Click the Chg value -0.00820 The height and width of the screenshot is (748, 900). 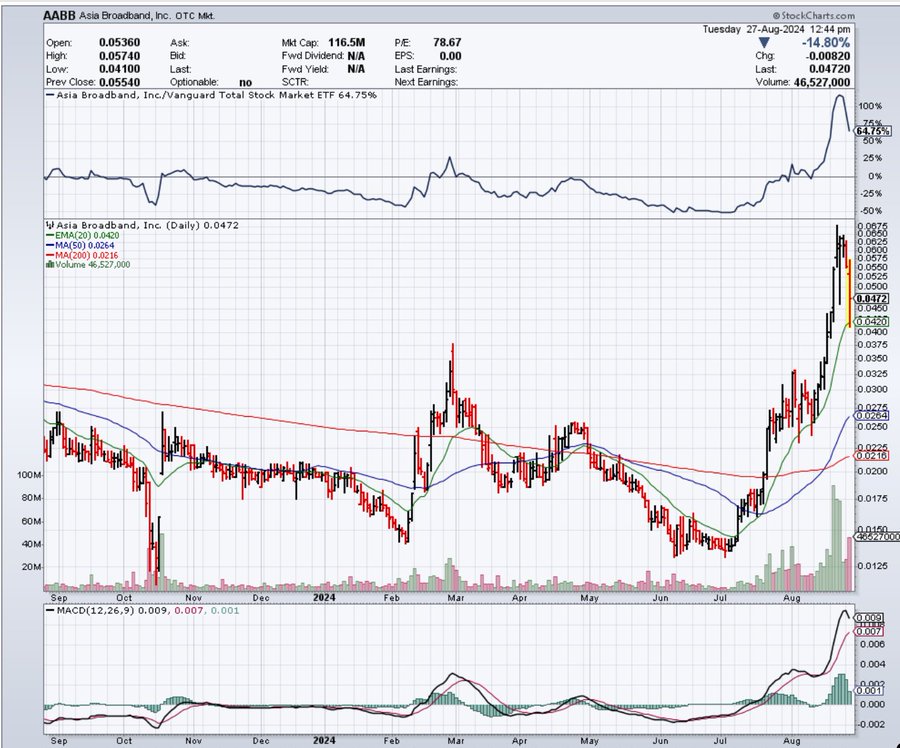(x=828, y=56)
